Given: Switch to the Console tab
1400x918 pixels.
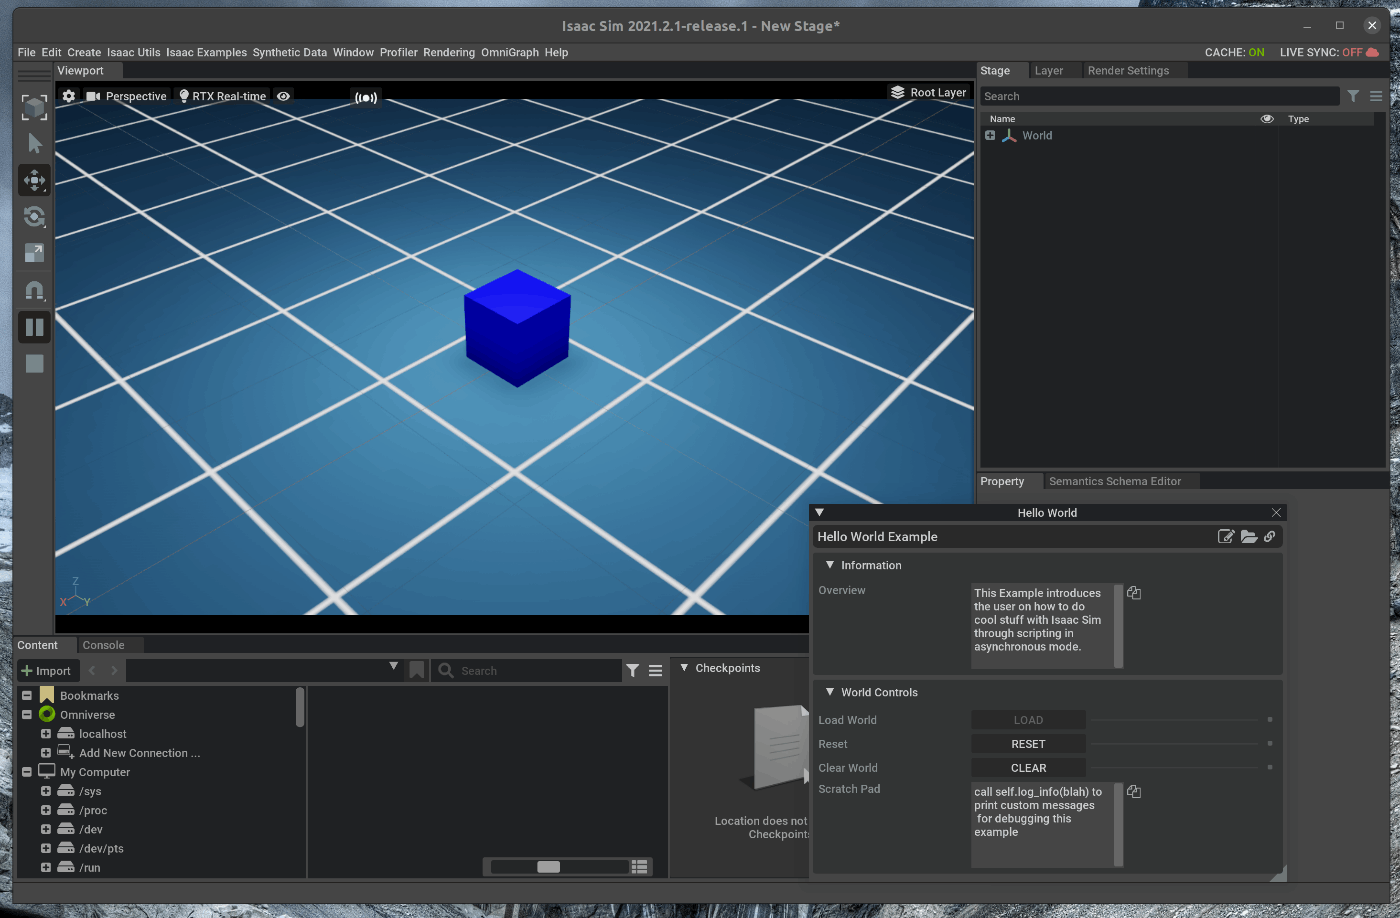Looking at the screenshot, I should (104, 645).
